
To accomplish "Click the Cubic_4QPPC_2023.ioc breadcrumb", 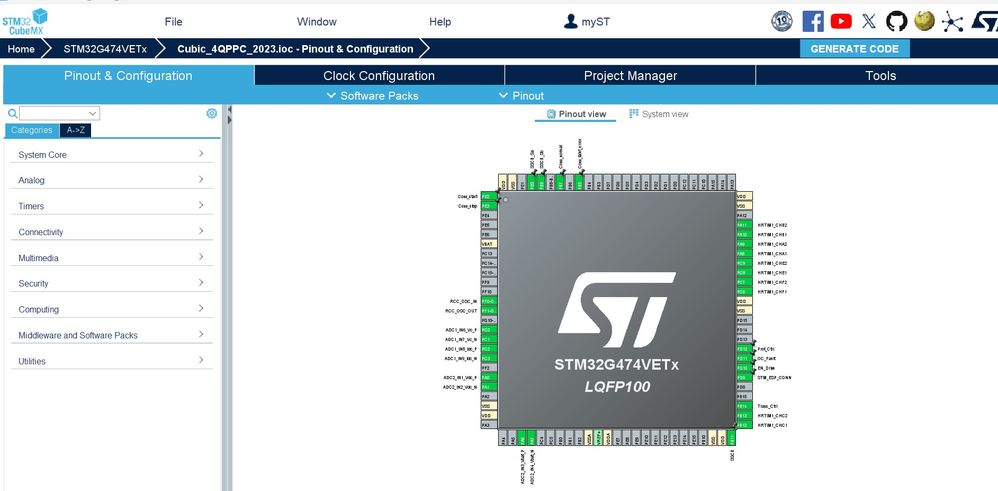I will (295, 48).
